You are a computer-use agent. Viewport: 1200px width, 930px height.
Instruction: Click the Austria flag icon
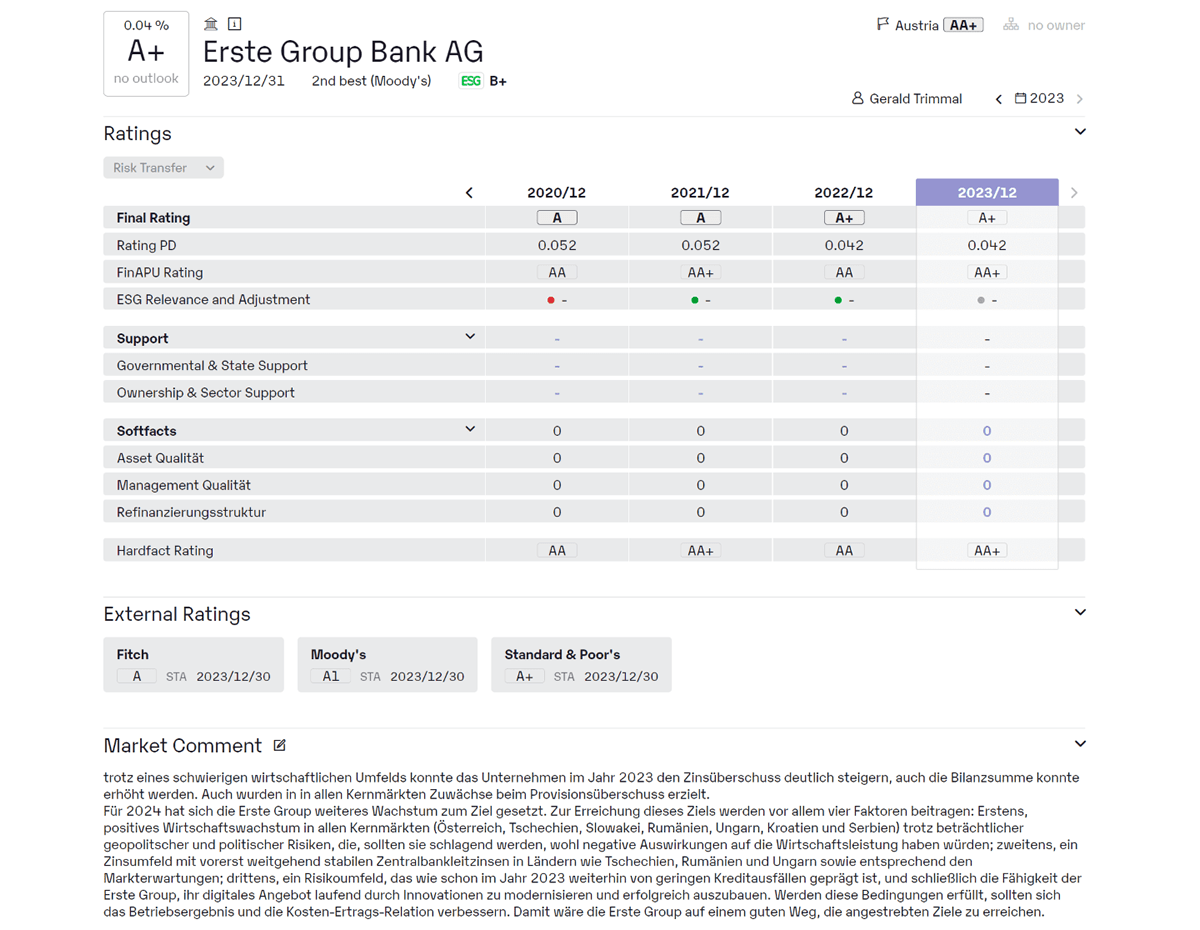883,25
